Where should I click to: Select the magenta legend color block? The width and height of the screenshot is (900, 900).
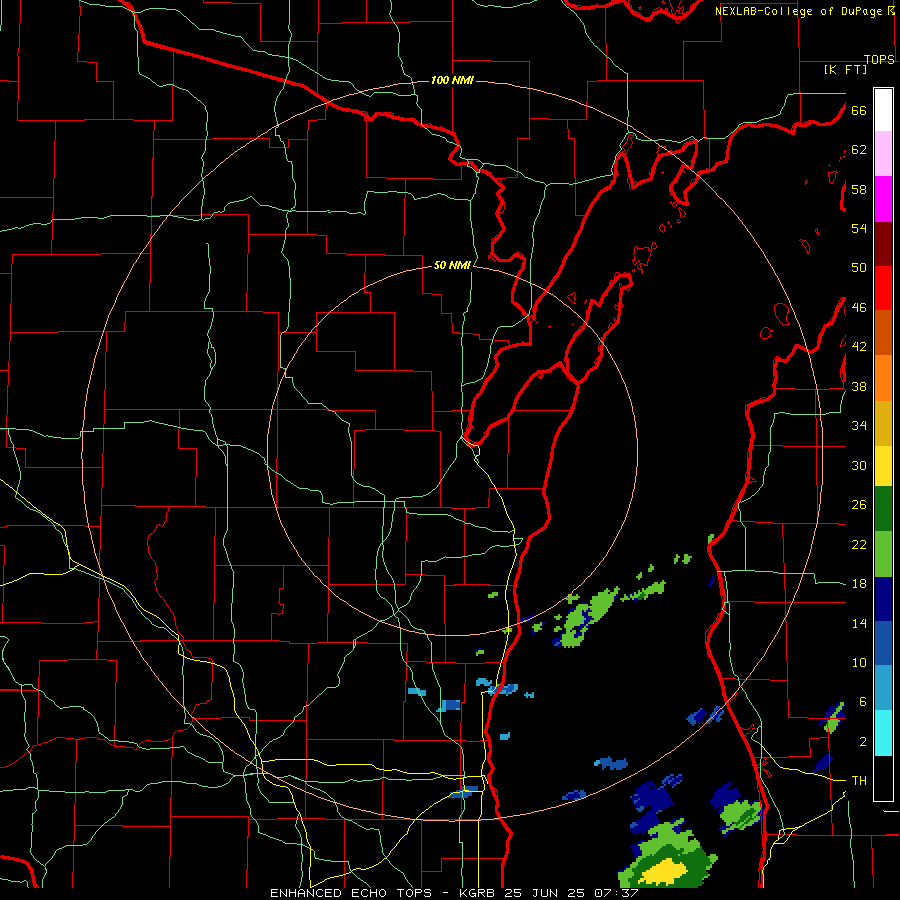[x=883, y=199]
